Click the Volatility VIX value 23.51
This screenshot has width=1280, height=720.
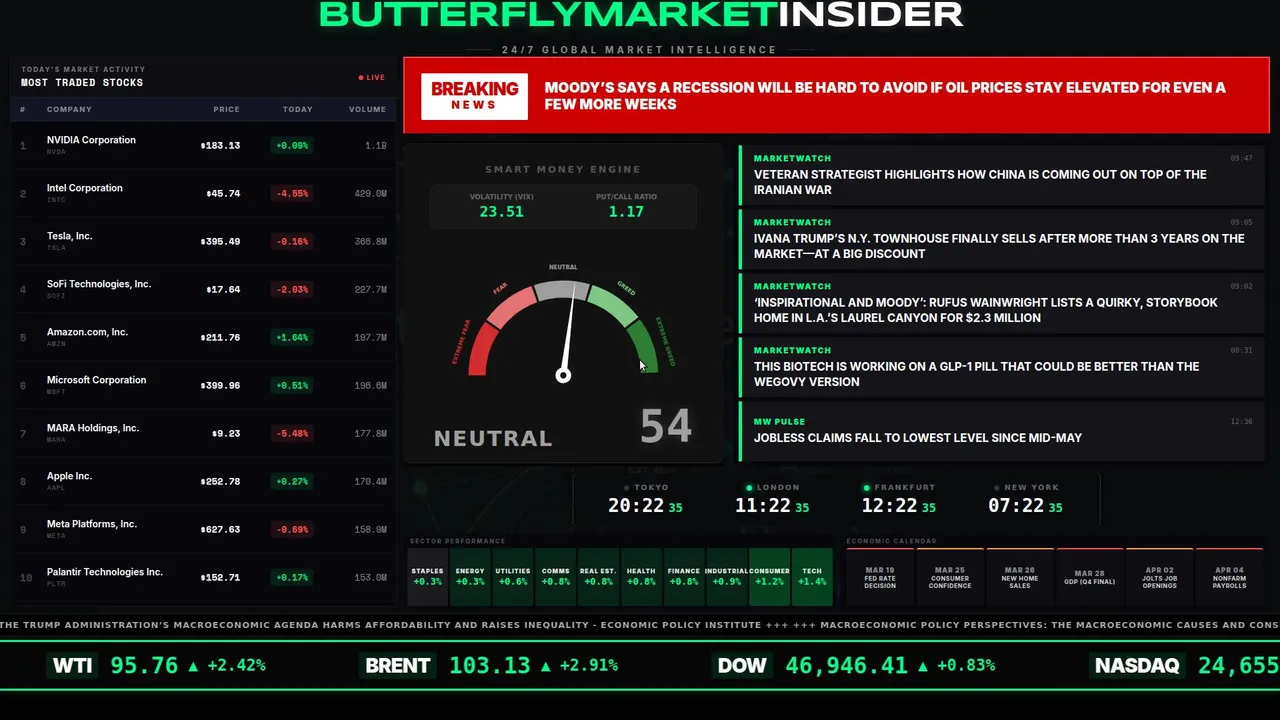pyautogui.click(x=501, y=212)
